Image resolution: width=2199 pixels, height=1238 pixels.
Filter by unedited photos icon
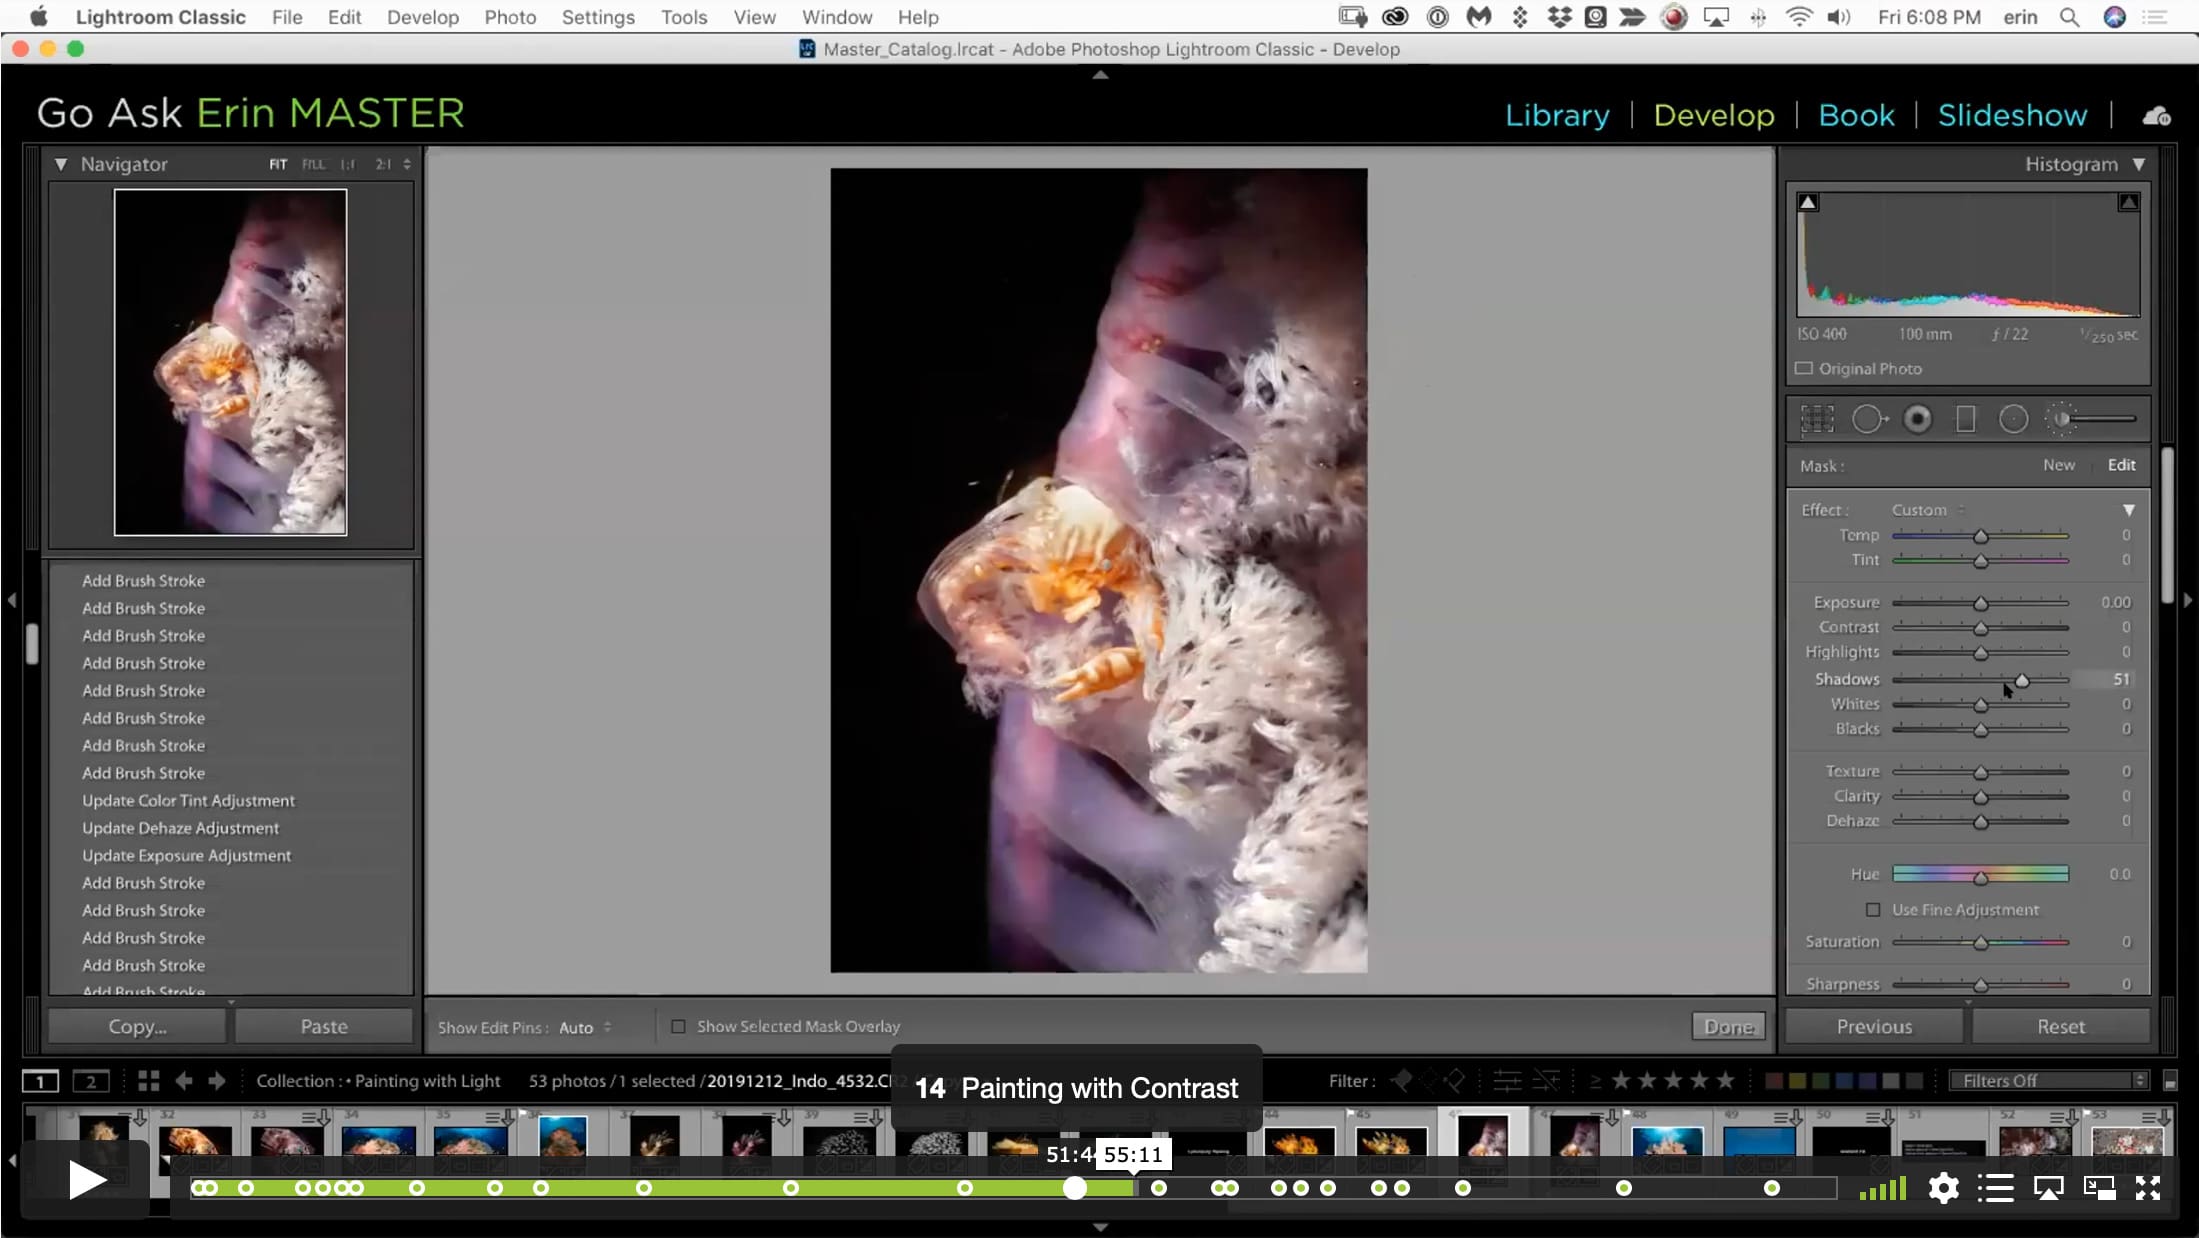[x=1546, y=1080]
